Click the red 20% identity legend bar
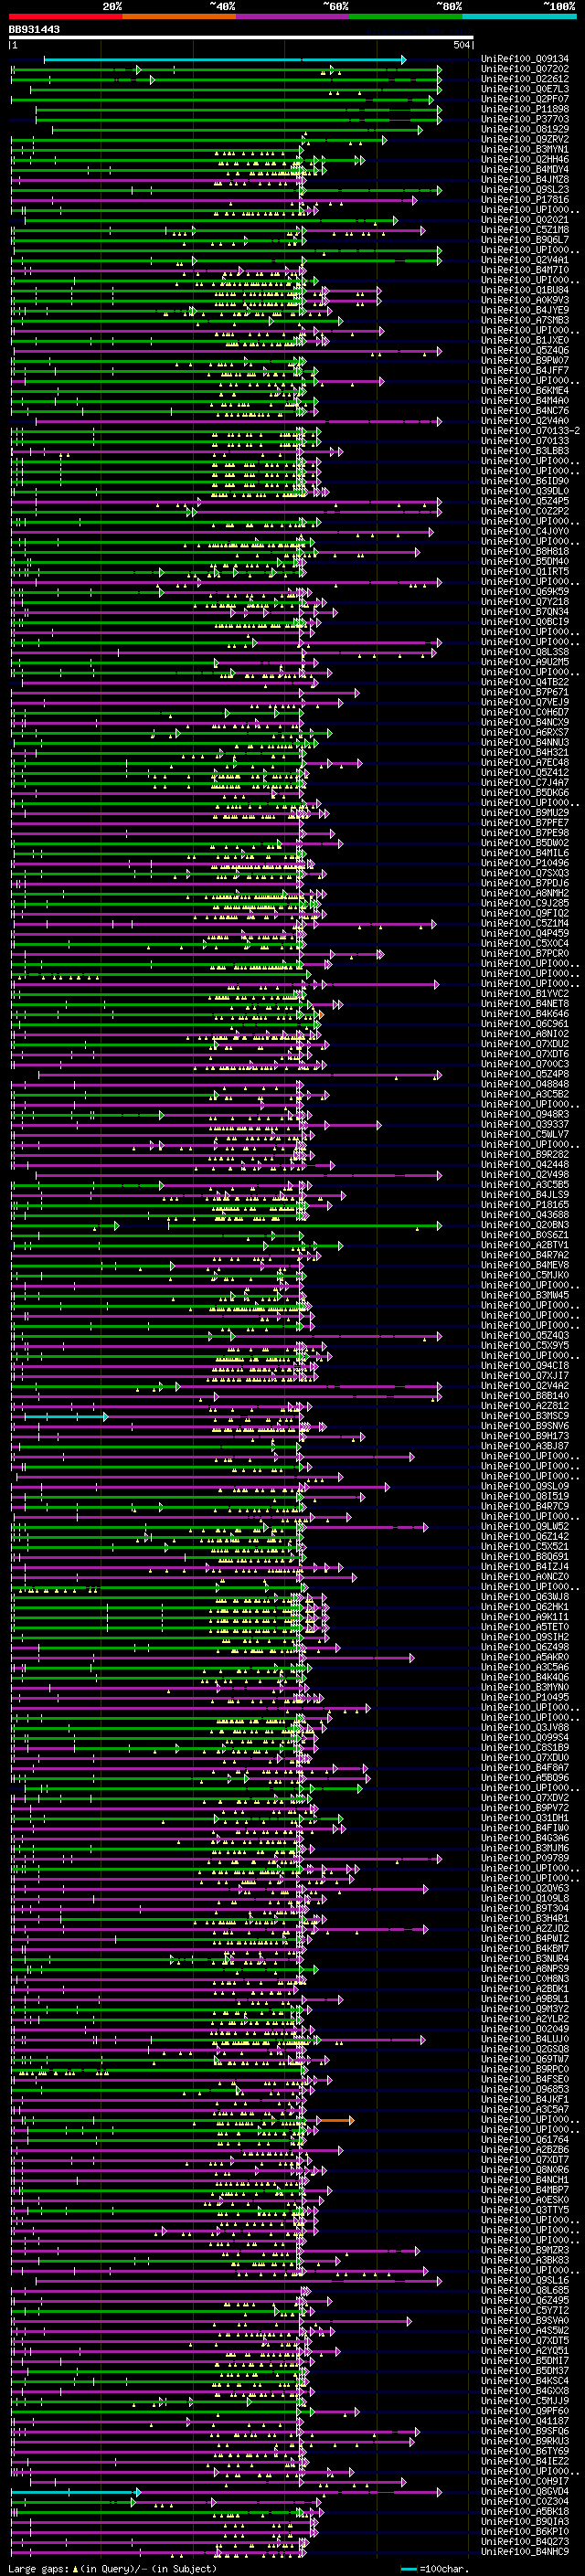Image resolution: width=585 pixels, height=2576 pixels. (65, 16)
